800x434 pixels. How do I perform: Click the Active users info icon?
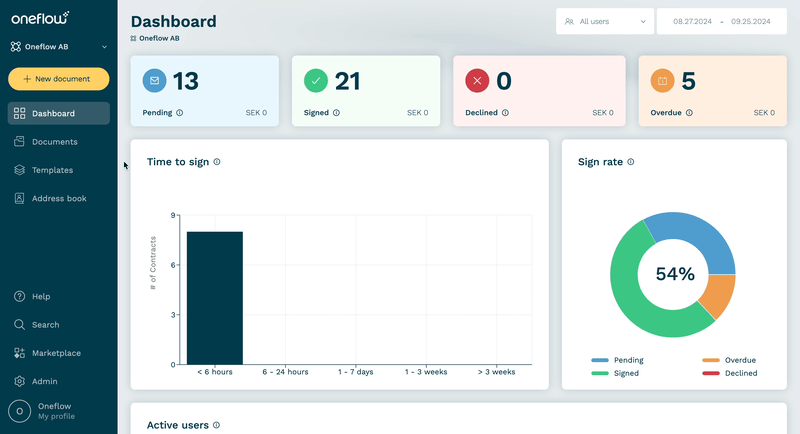click(216, 425)
